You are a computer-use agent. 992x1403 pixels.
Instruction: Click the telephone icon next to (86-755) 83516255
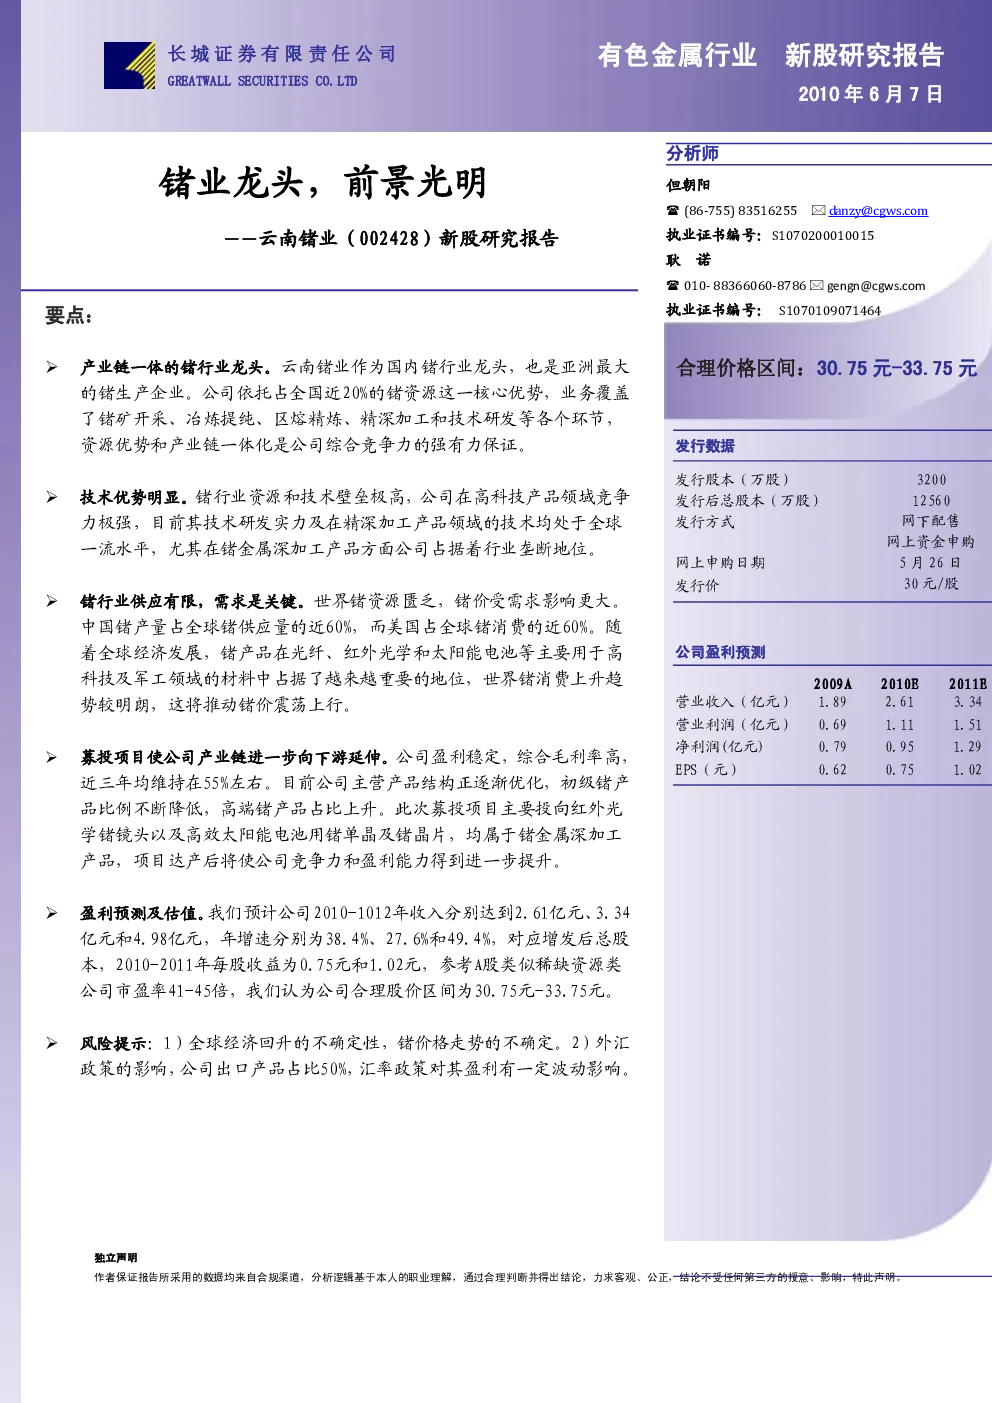click(673, 211)
